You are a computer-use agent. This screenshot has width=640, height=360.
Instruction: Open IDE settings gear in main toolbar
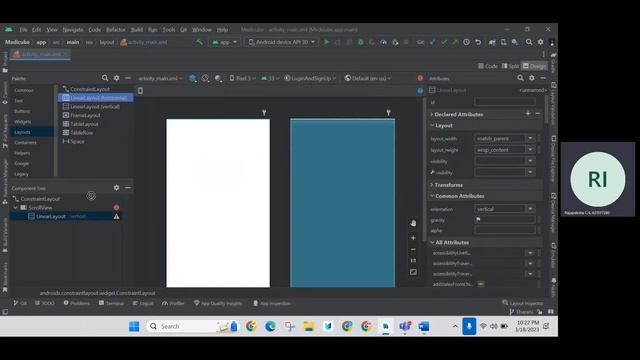pos(540,42)
